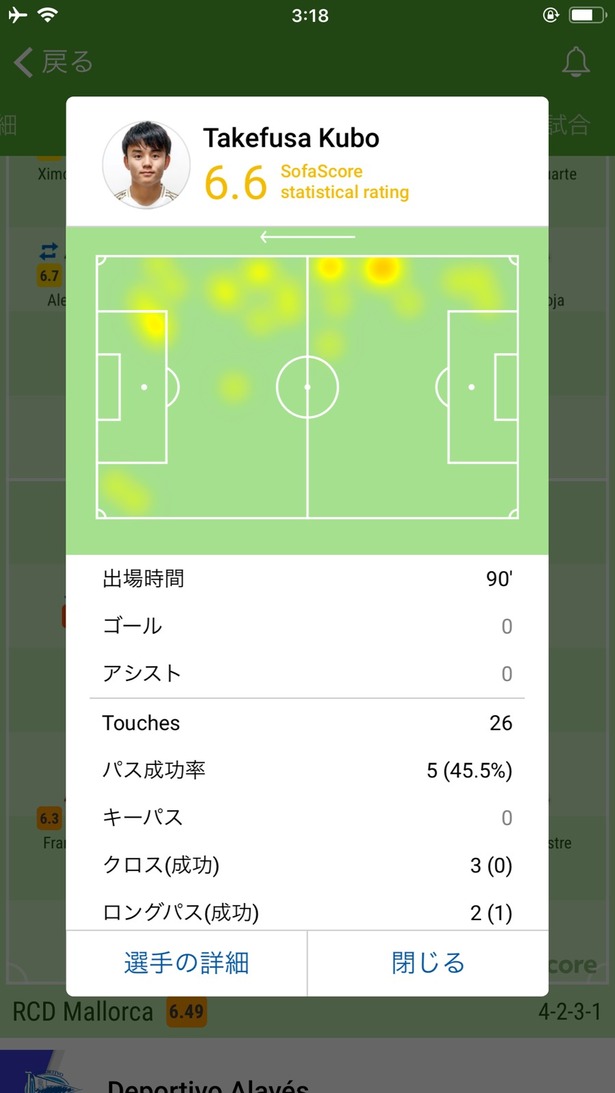Tap the substitution arrows icon

click(49, 251)
